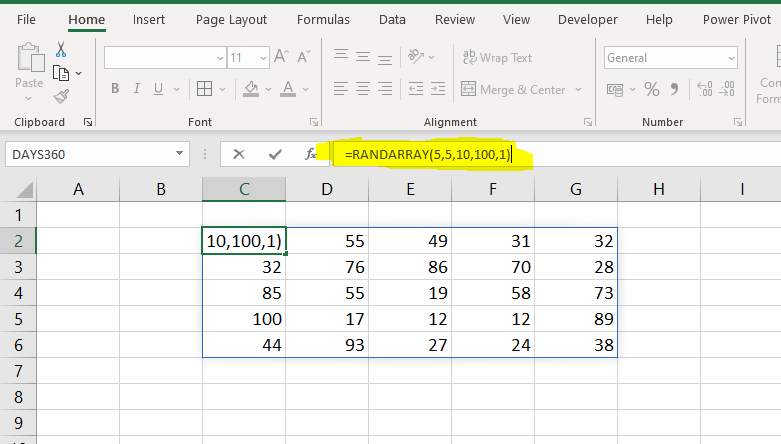Open the Name Box dropdown arrow
The width and height of the screenshot is (781, 444).
[x=179, y=153]
